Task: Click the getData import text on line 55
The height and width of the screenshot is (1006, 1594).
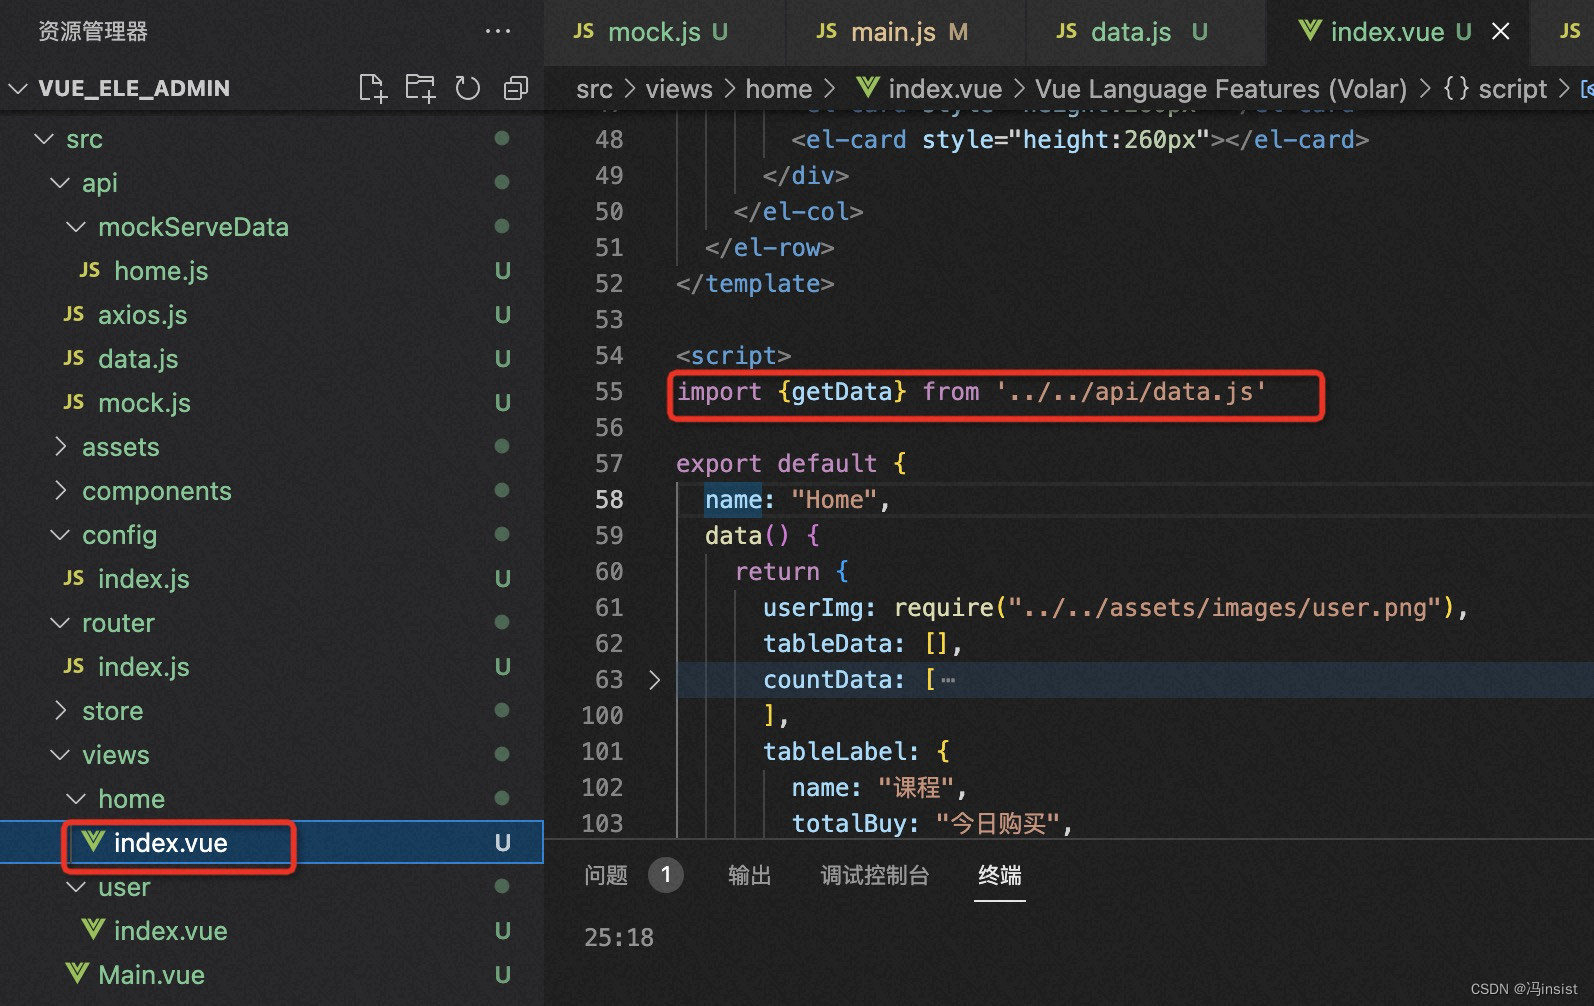Action: click(x=843, y=392)
